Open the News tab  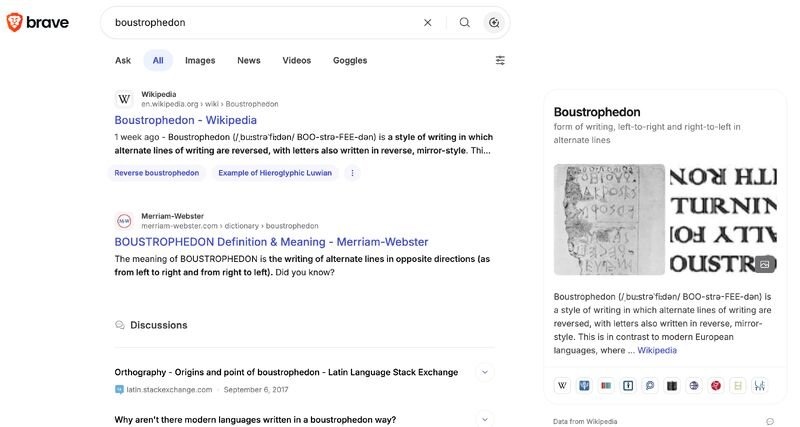point(249,60)
